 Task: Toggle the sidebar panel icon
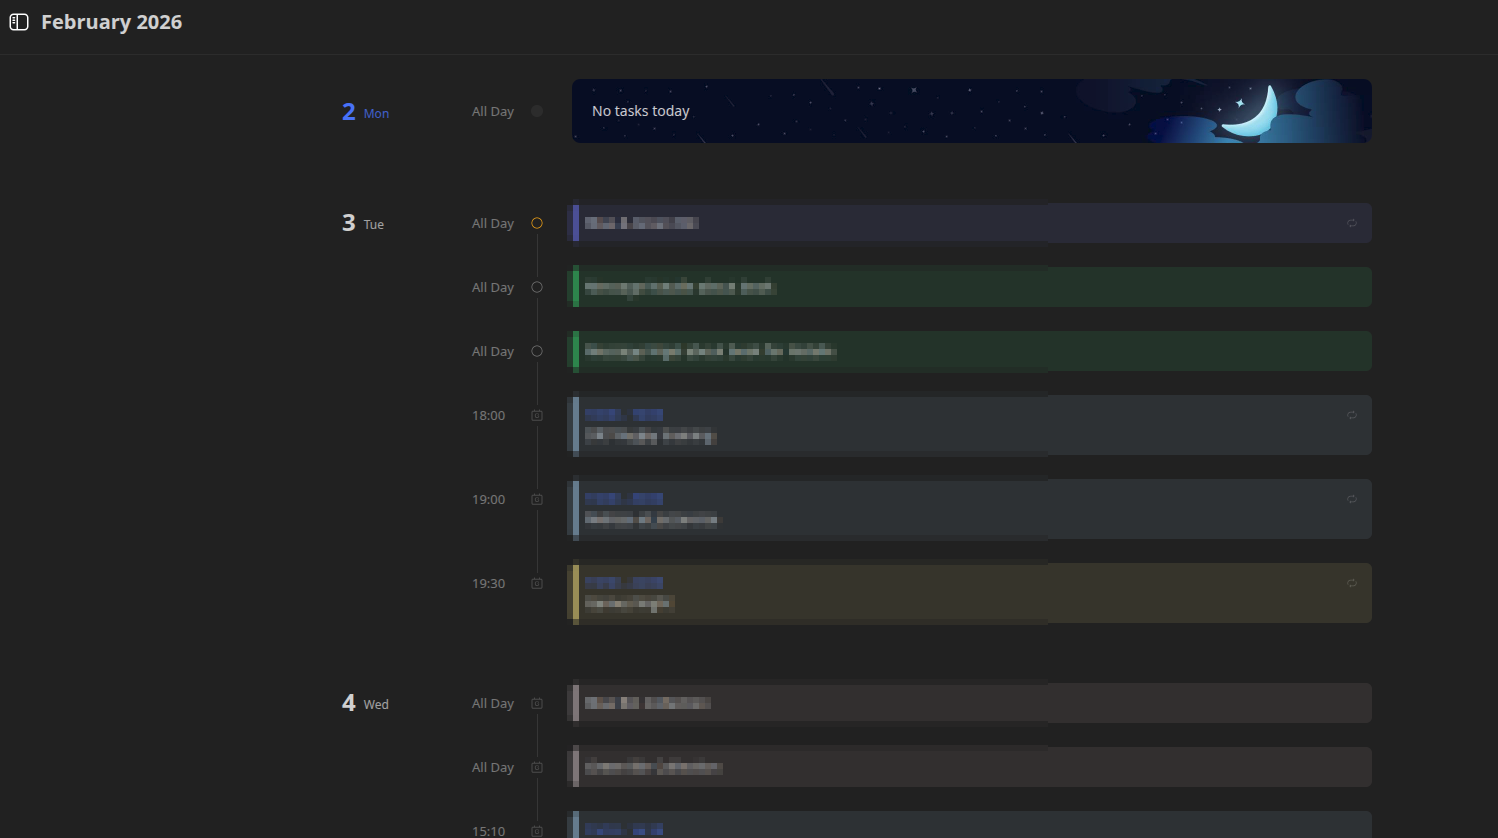[19, 22]
